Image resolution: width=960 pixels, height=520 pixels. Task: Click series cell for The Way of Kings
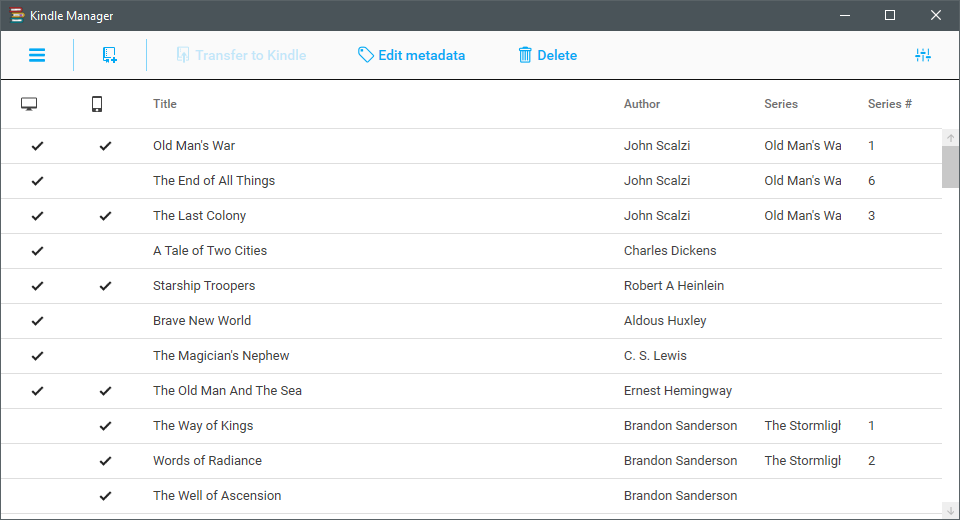803,426
